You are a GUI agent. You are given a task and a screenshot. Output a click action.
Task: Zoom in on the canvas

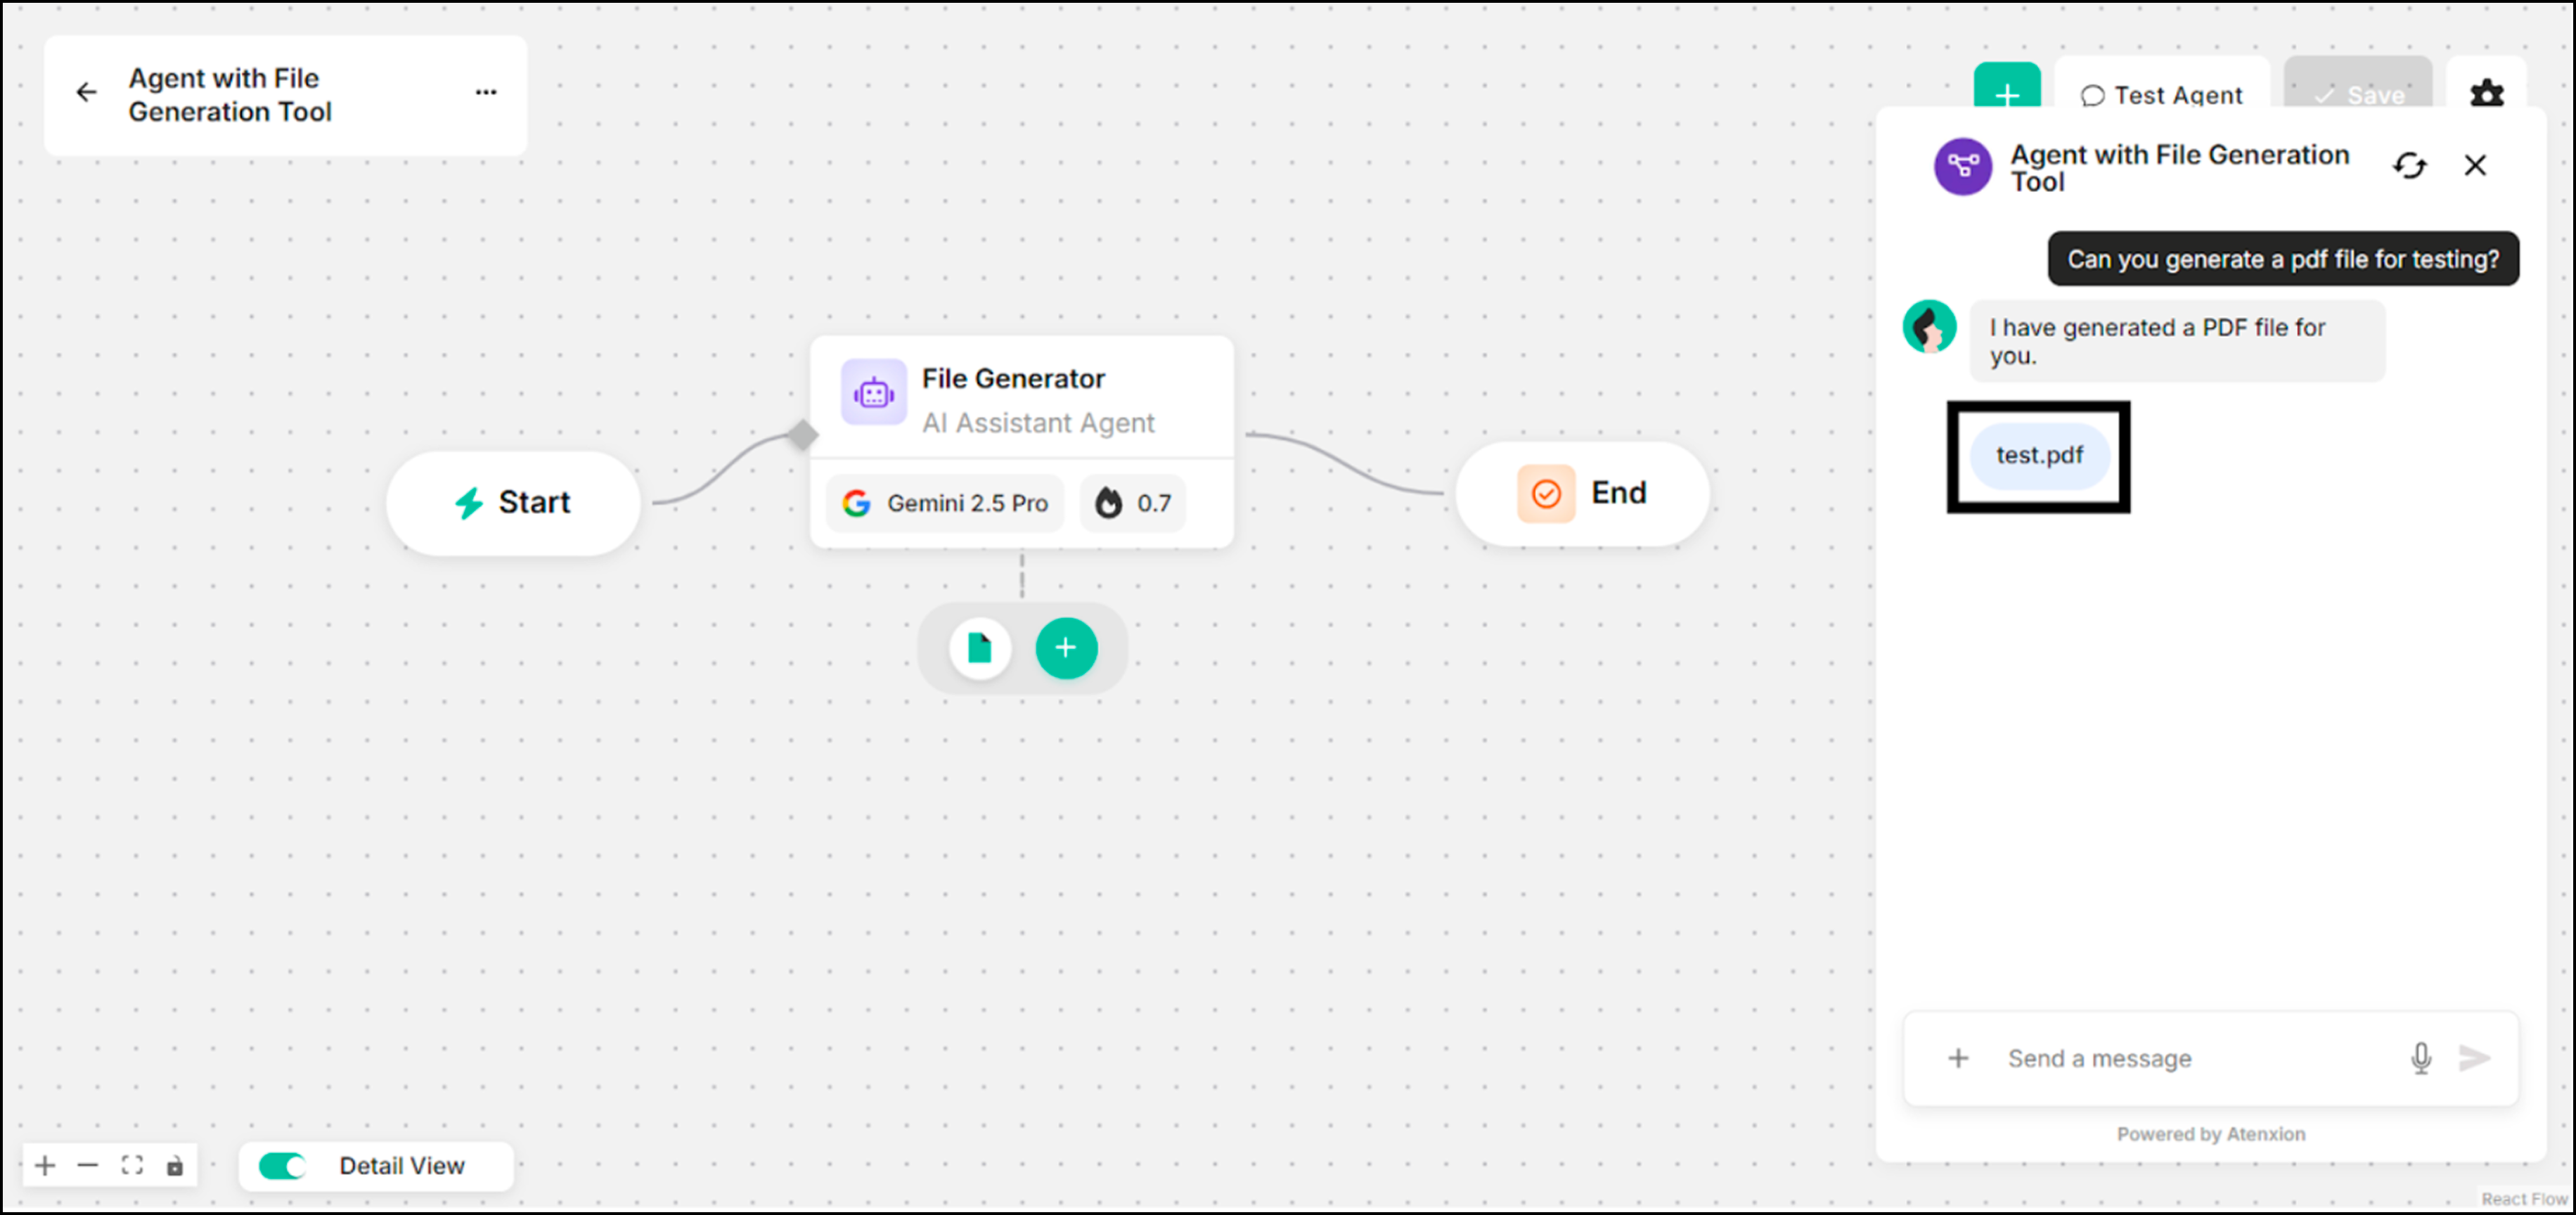tap(44, 1164)
